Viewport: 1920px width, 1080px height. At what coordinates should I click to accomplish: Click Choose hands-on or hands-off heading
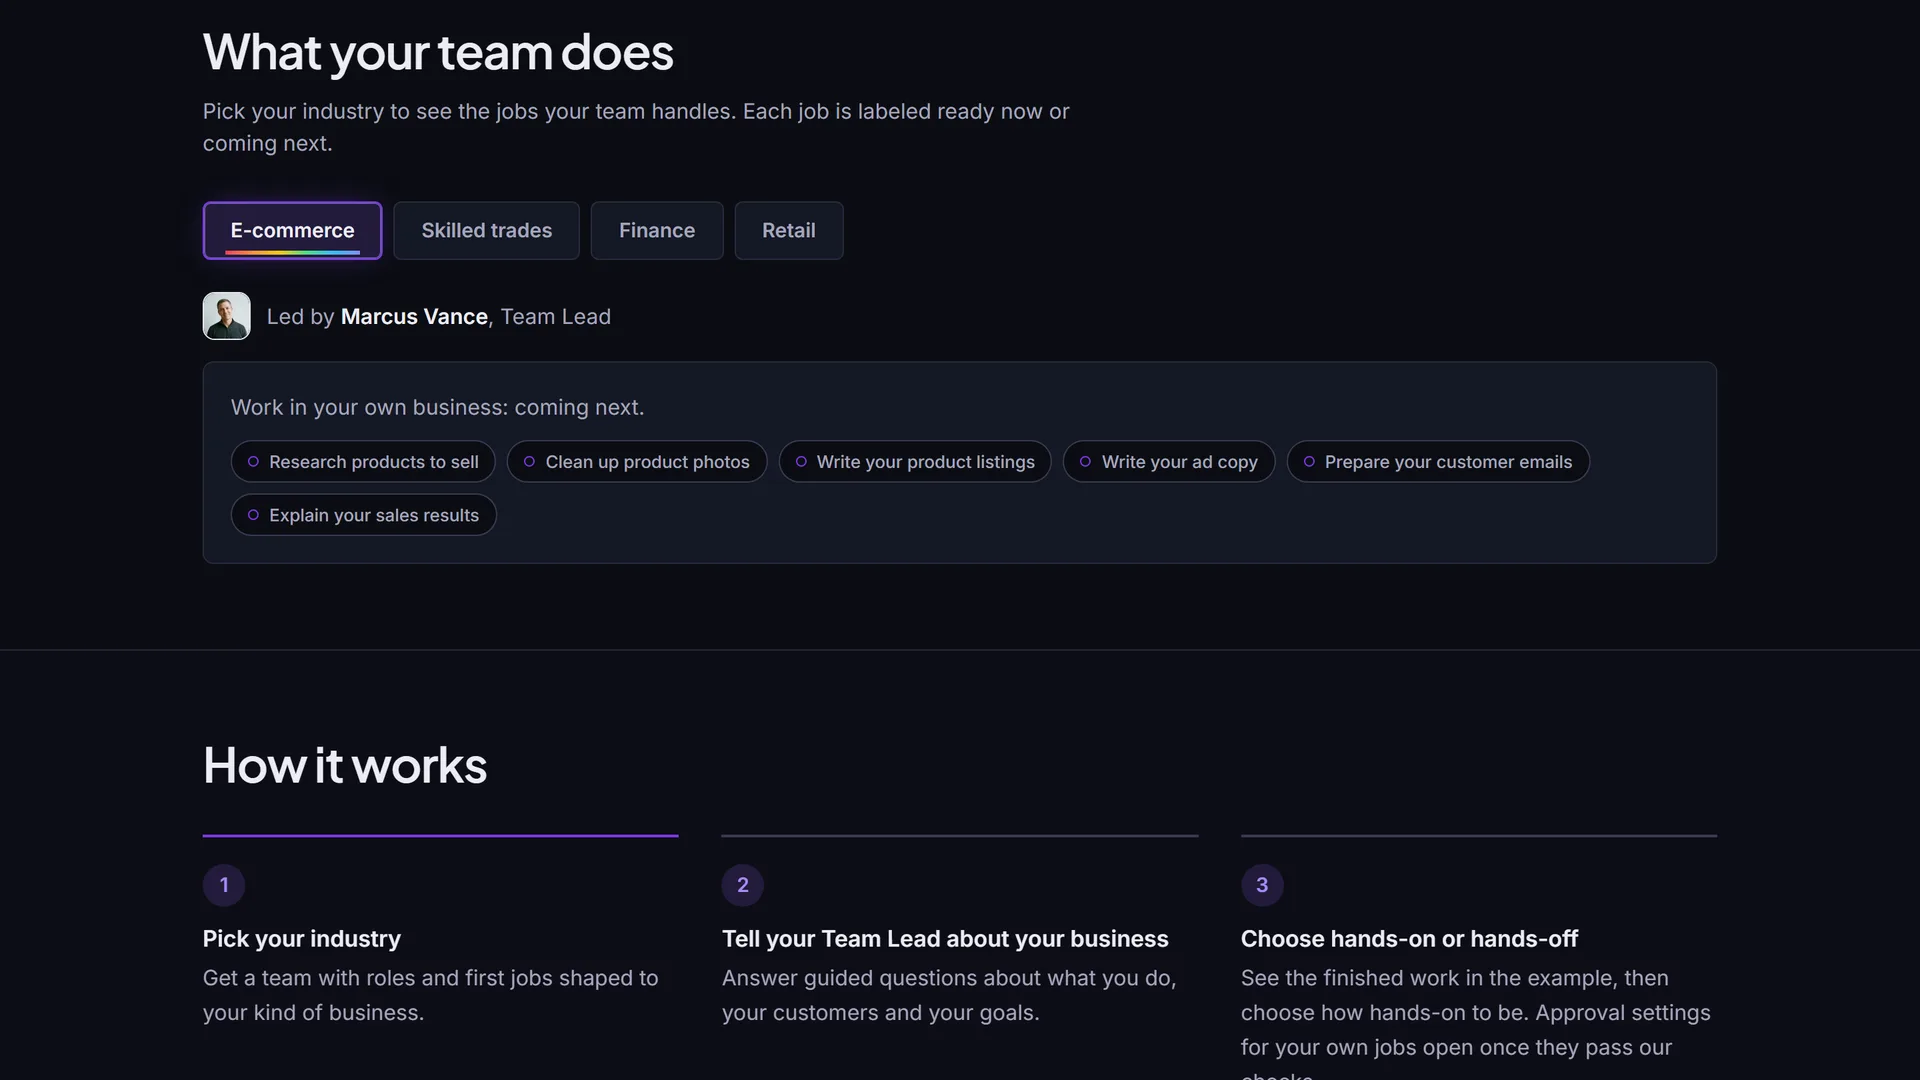[x=1409, y=938]
